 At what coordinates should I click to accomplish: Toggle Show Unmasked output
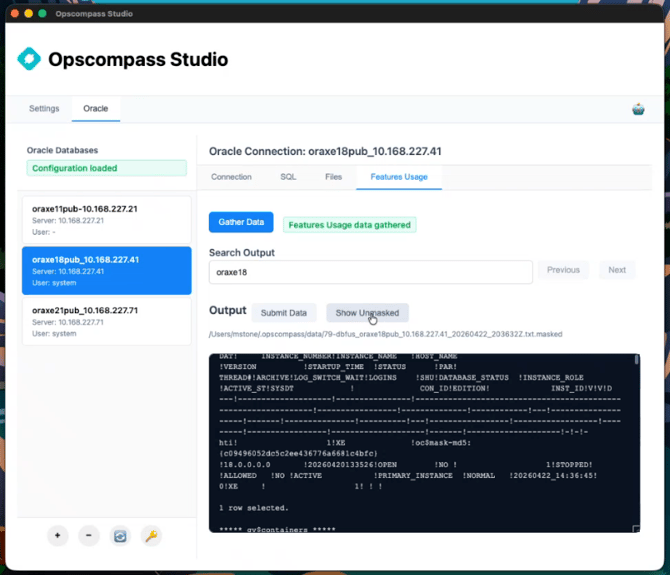pos(367,313)
